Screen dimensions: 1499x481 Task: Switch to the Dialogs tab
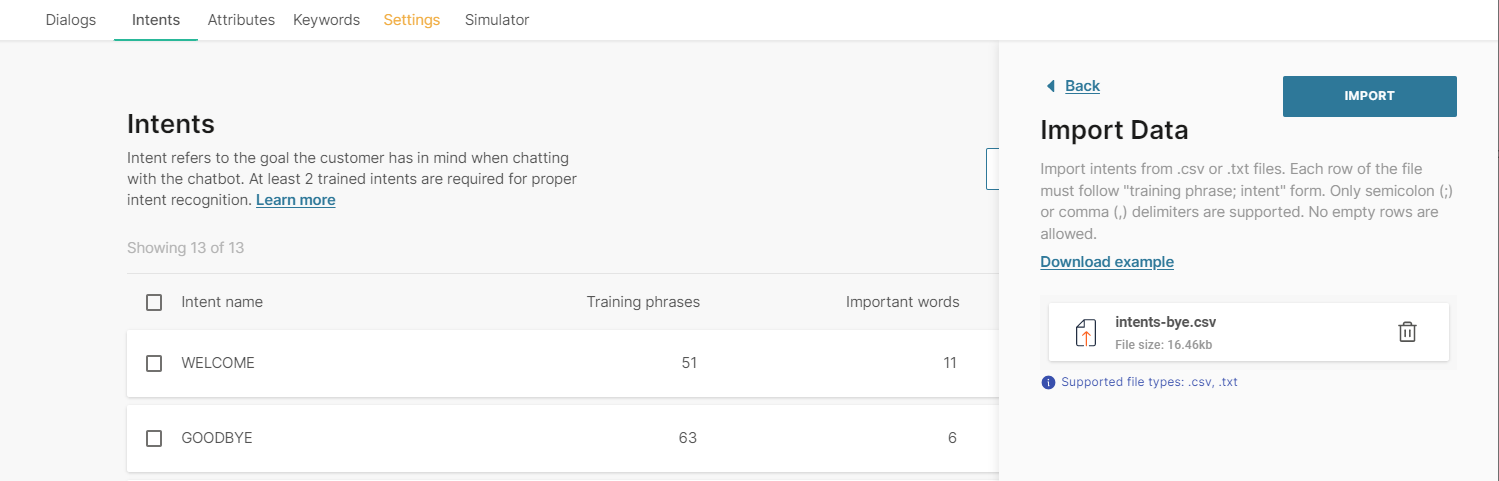[71, 20]
